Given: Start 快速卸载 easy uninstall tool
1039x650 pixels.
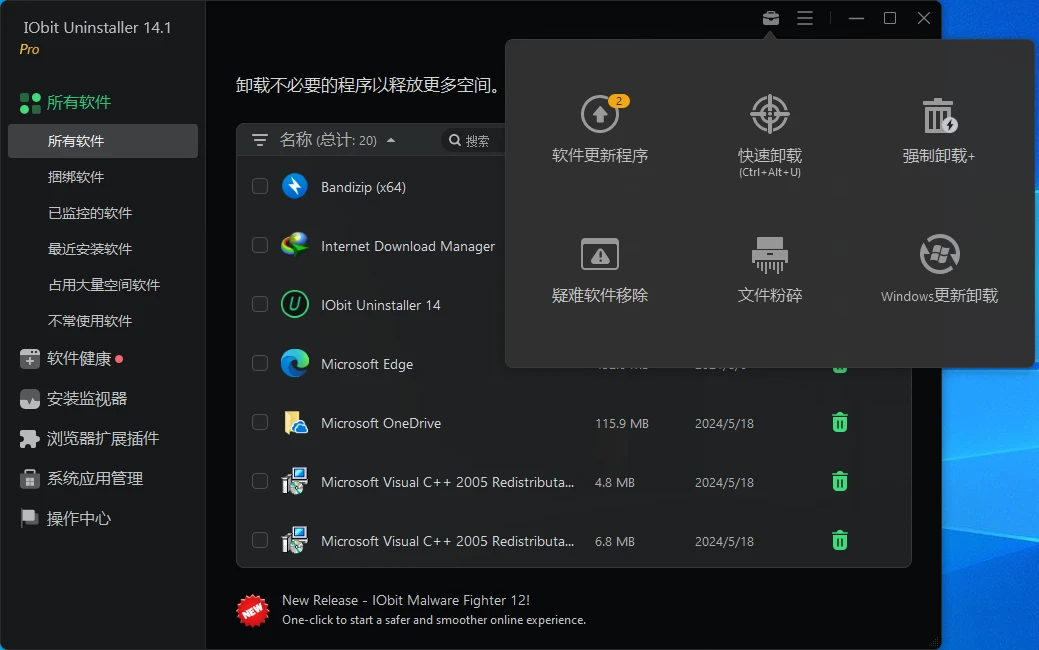Looking at the screenshot, I should [770, 136].
